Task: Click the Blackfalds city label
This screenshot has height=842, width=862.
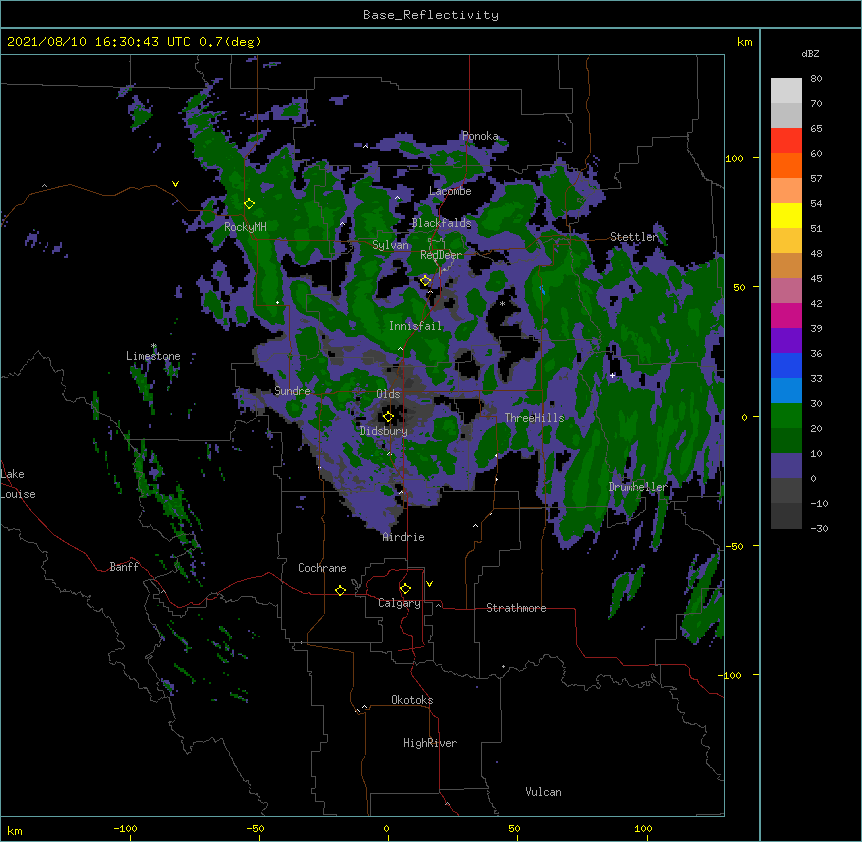Action: click(x=441, y=223)
